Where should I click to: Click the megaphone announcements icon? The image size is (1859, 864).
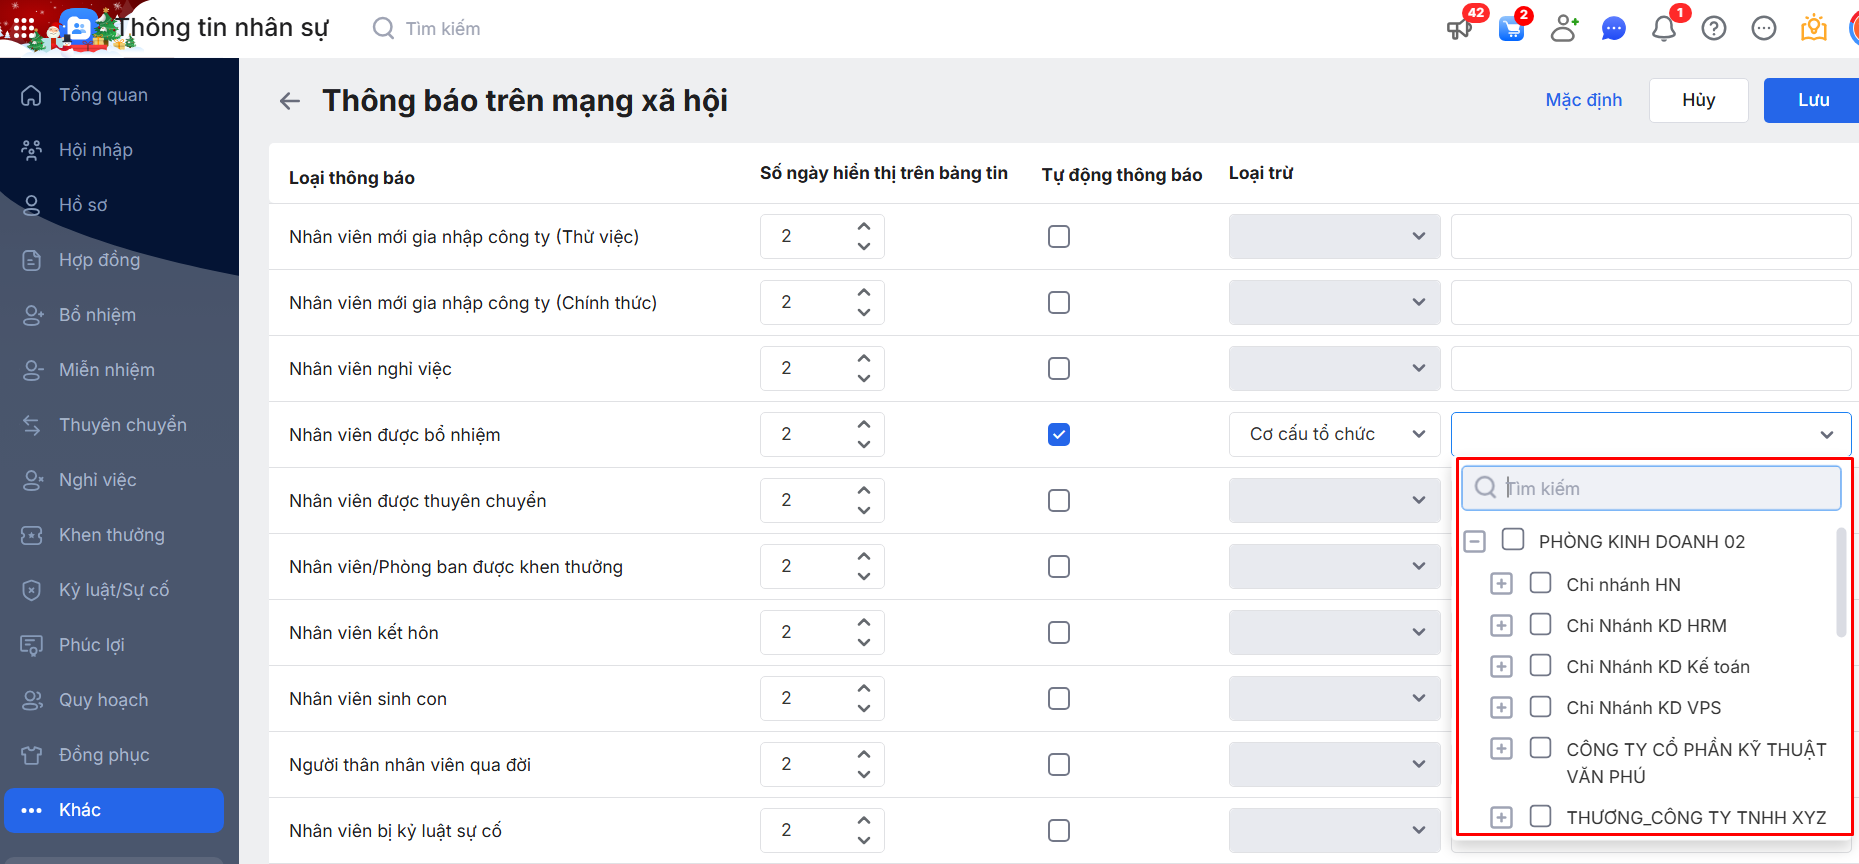(1460, 28)
